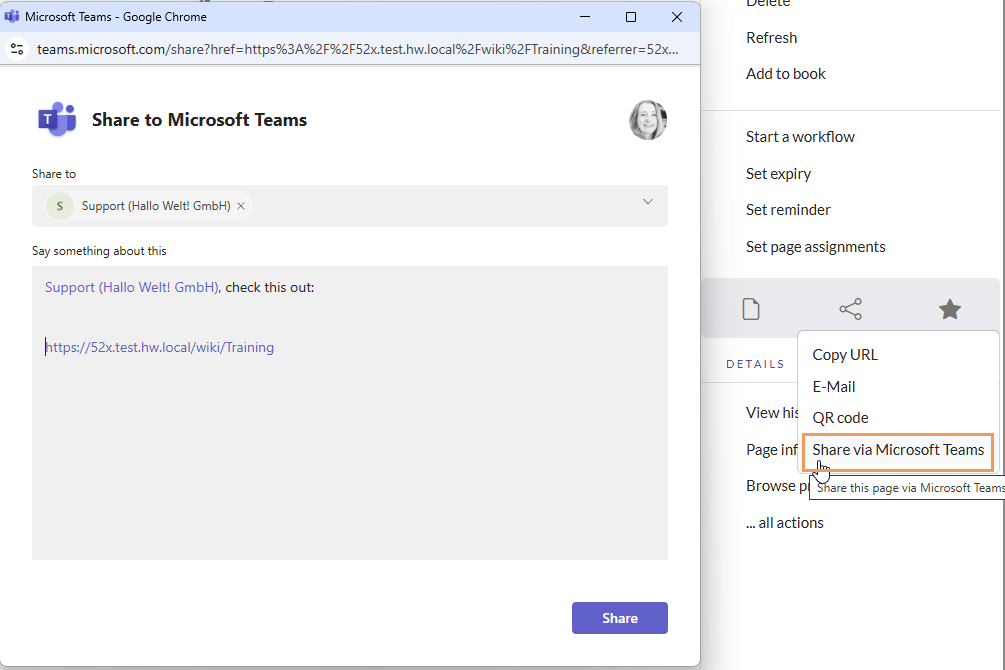This screenshot has width=1005, height=670.
Task: Click the star favorite icon
Action: [x=949, y=309]
